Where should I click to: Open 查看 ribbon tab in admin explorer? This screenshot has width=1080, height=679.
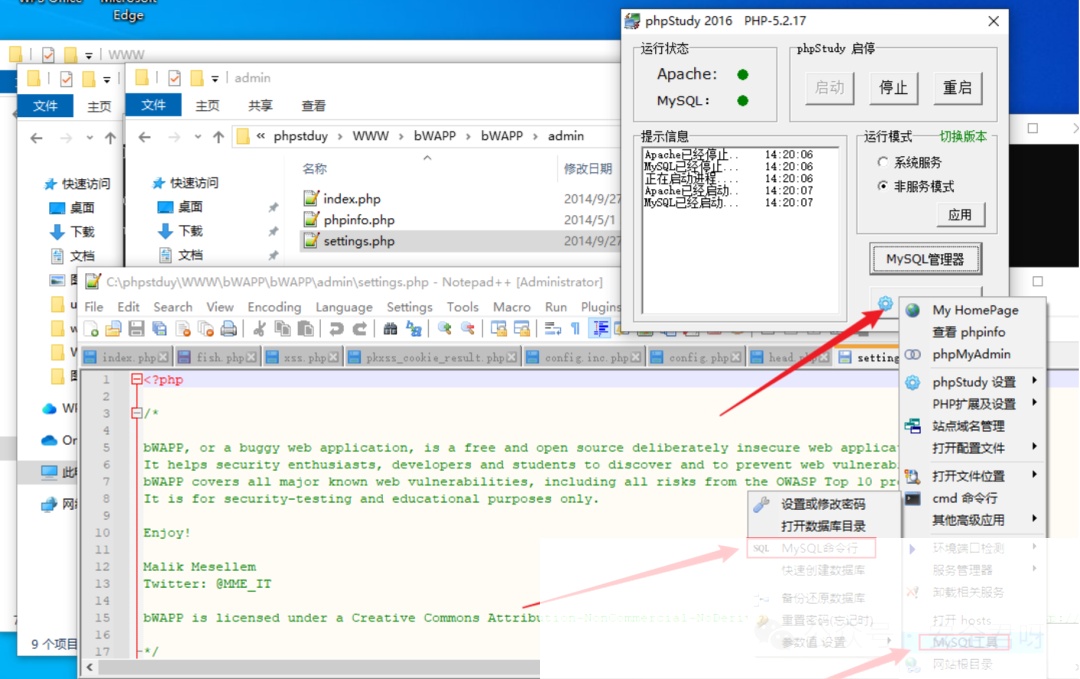pyautogui.click(x=313, y=105)
